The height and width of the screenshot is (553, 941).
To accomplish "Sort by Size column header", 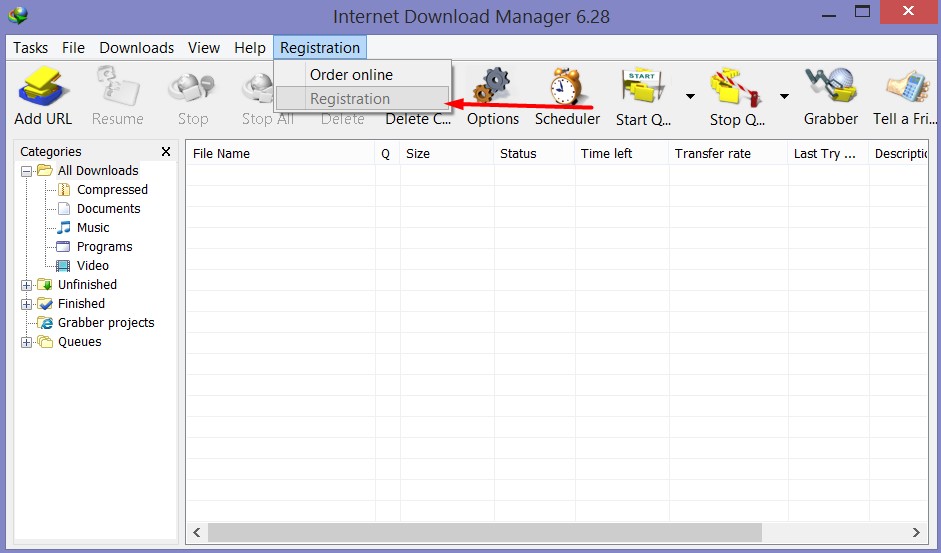I will pos(446,154).
